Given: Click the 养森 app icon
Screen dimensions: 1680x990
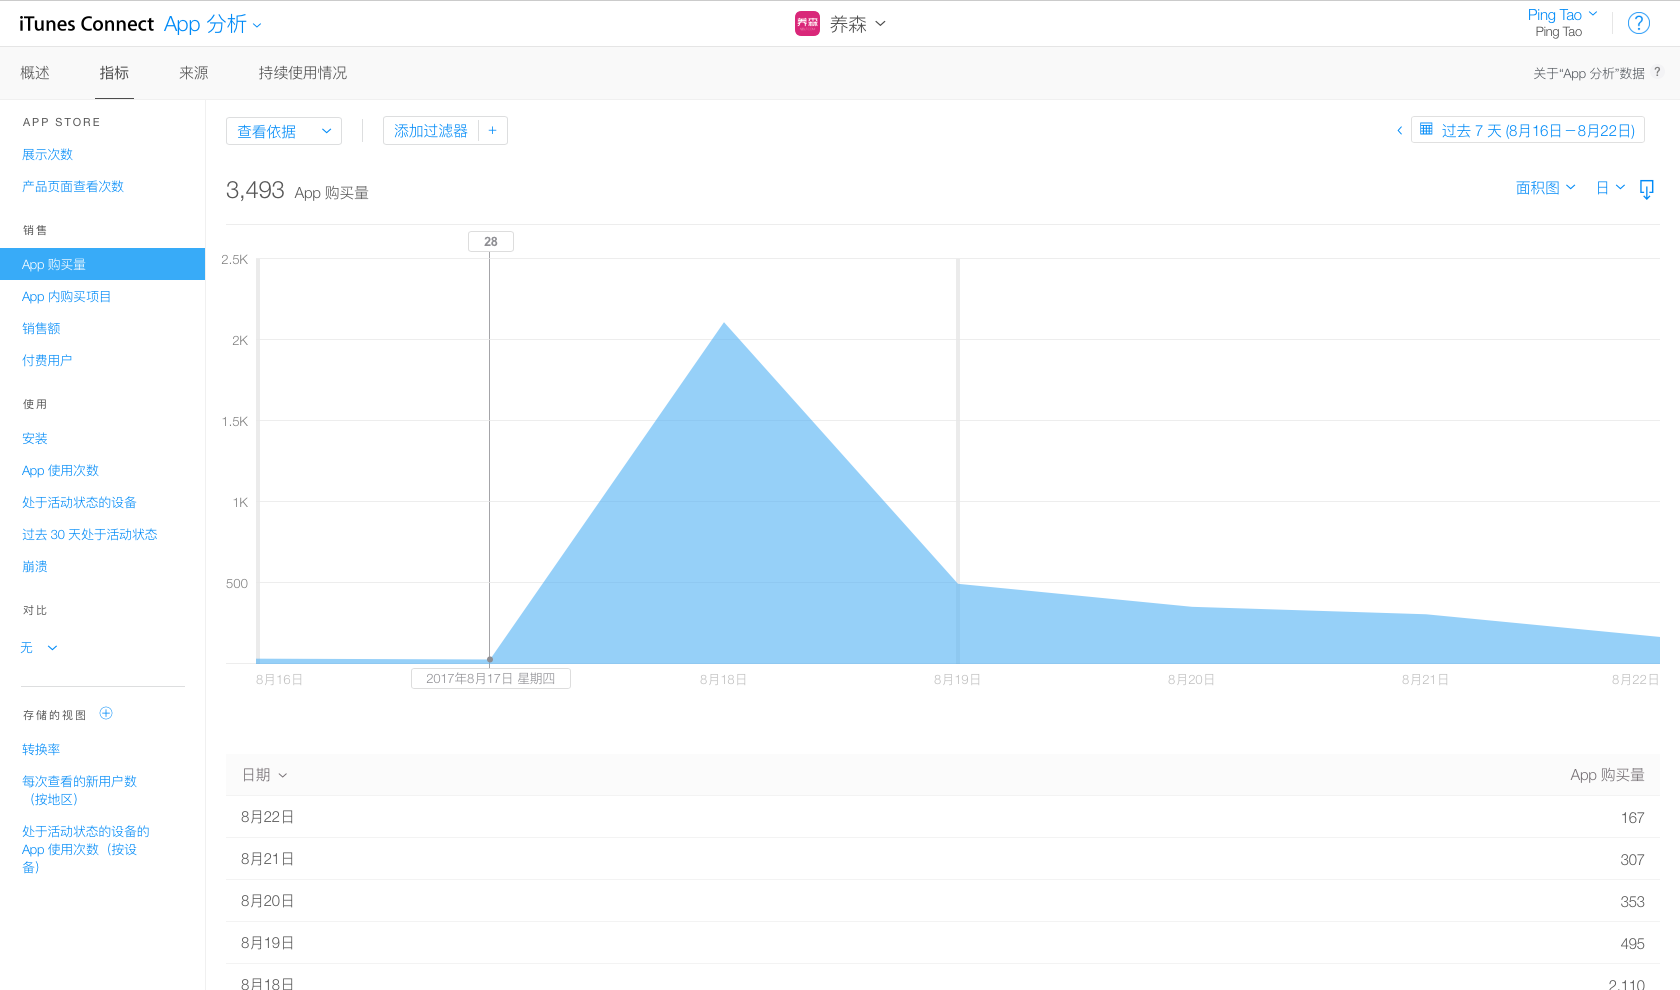Looking at the screenshot, I should pyautogui.click(x=807, y=24).
